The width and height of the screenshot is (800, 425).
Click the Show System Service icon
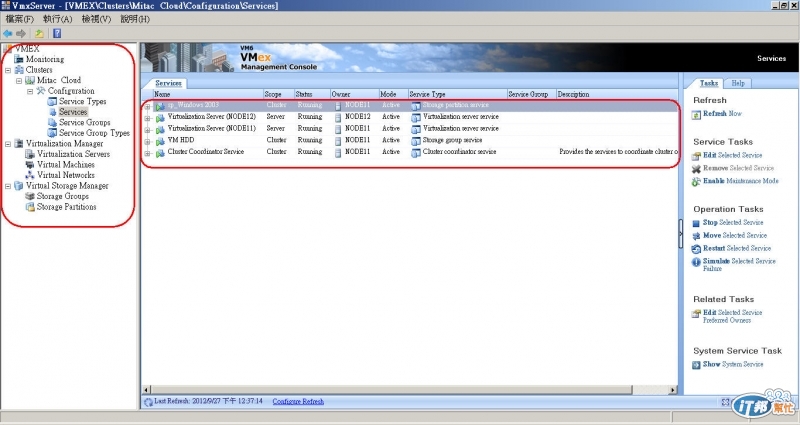click(696, 365)
